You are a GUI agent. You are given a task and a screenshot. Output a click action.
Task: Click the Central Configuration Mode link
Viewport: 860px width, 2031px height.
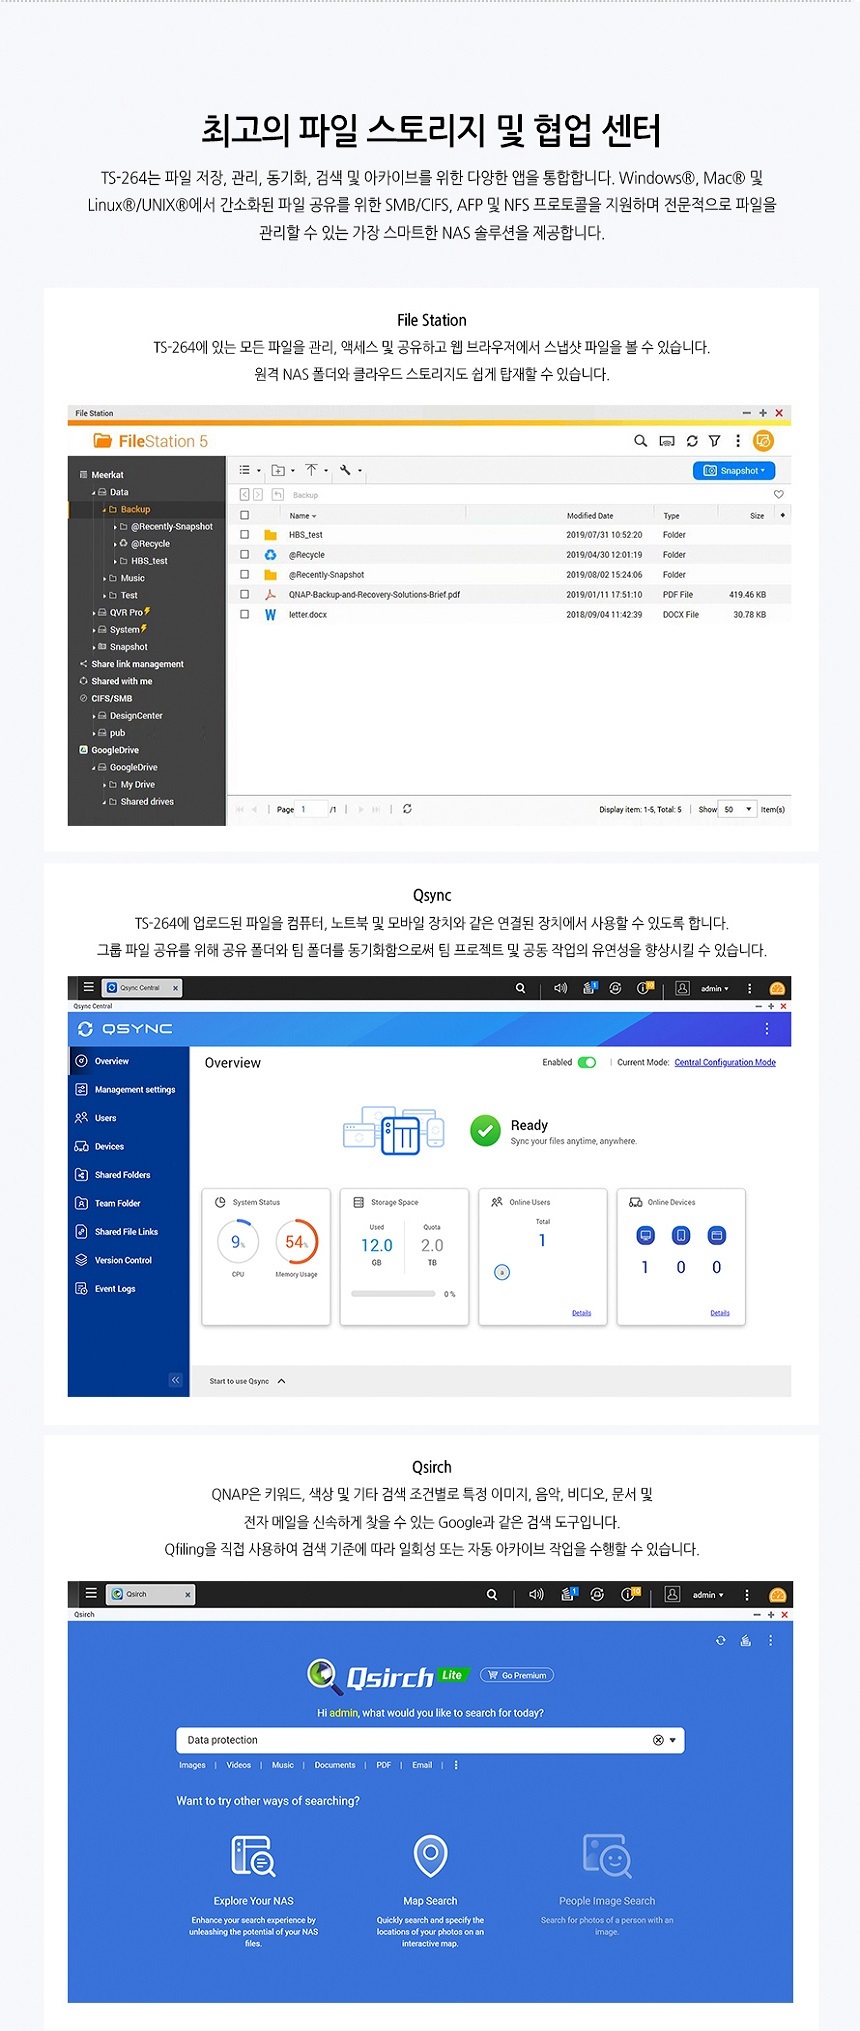(x=724, y=1062)
